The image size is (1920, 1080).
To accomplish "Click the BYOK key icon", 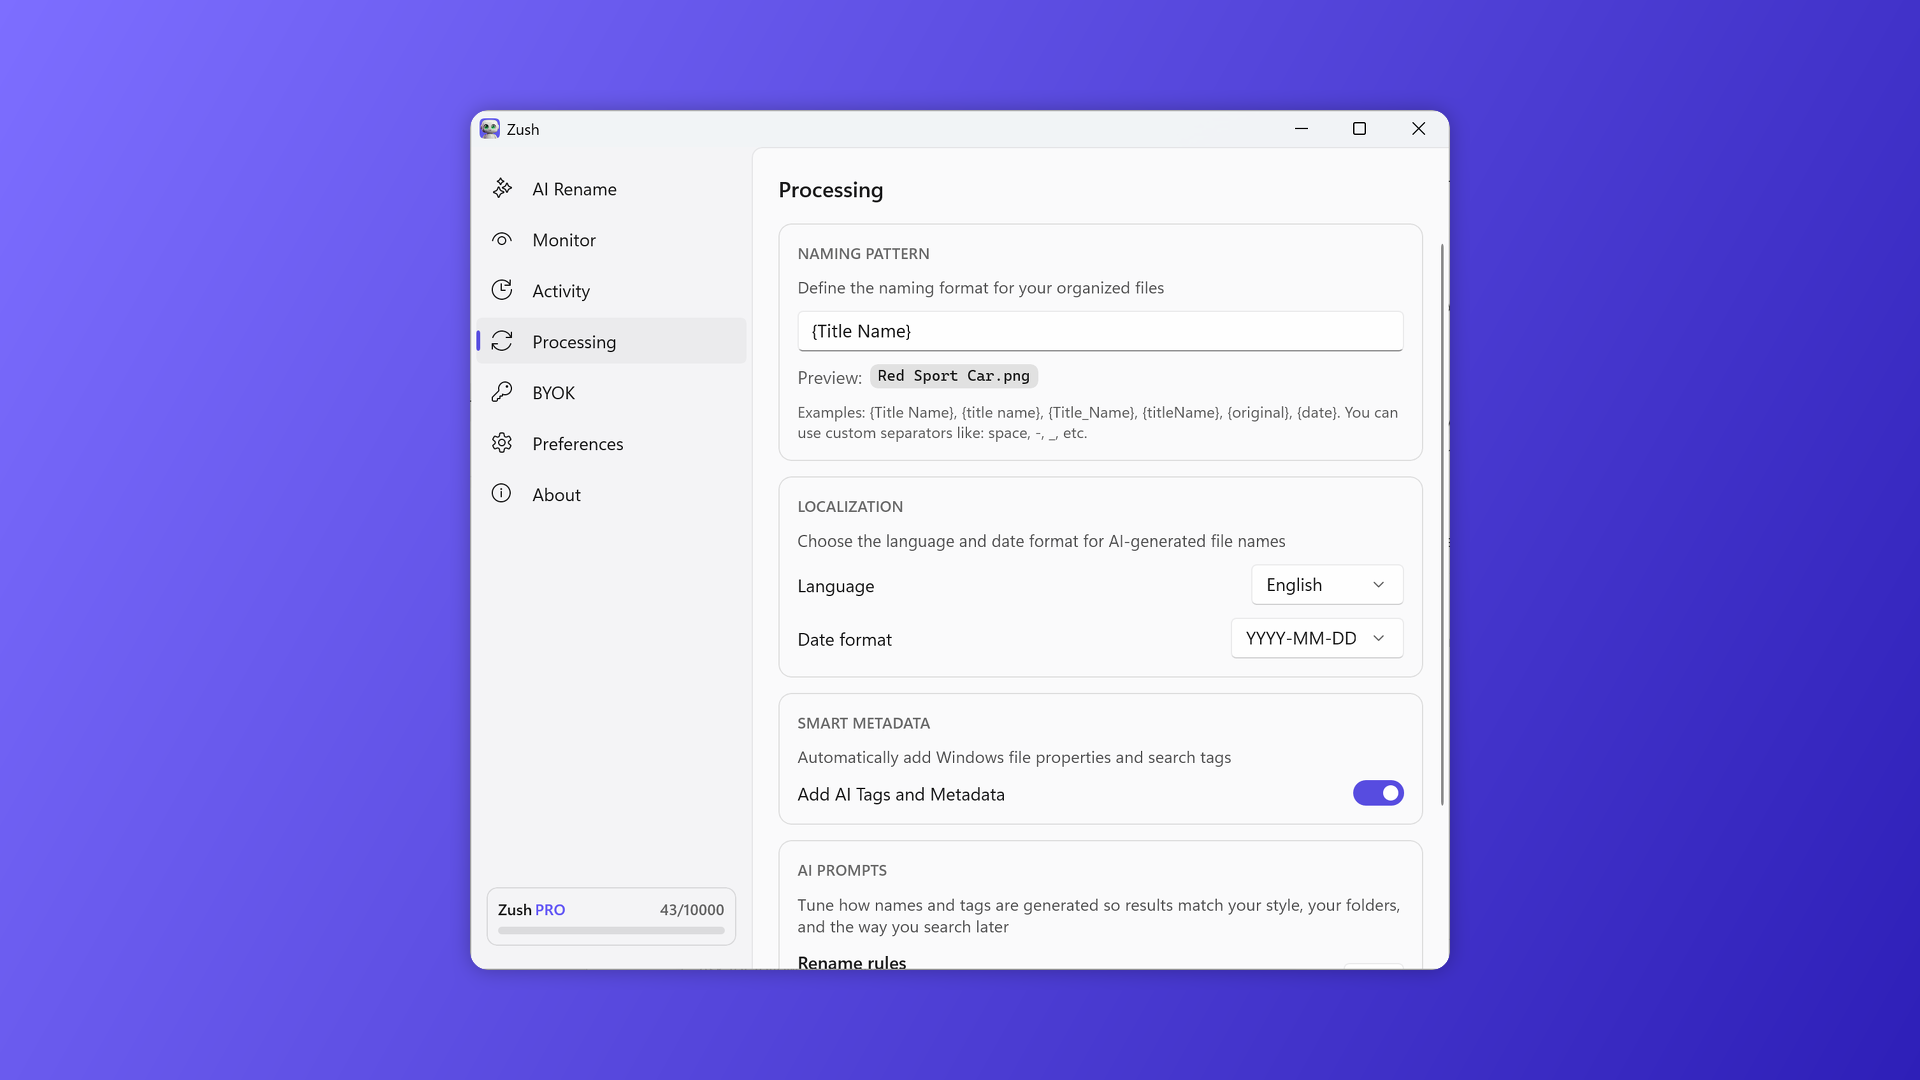I will click(503, 392).
